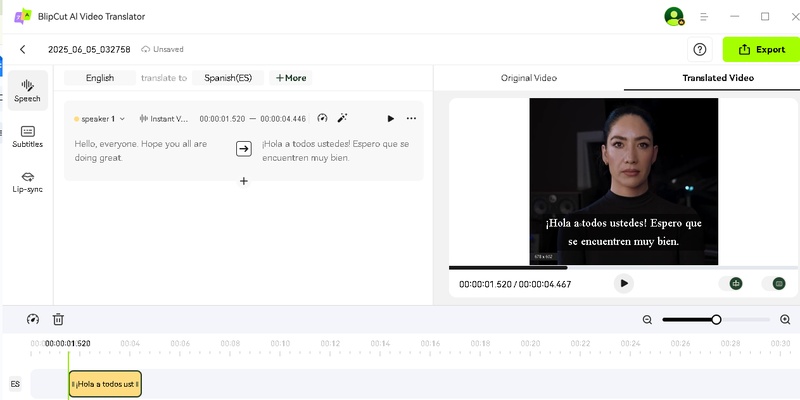Screen dimensions: 800x400
Task: Open the help question mark icon
Action: coord(700,49)
